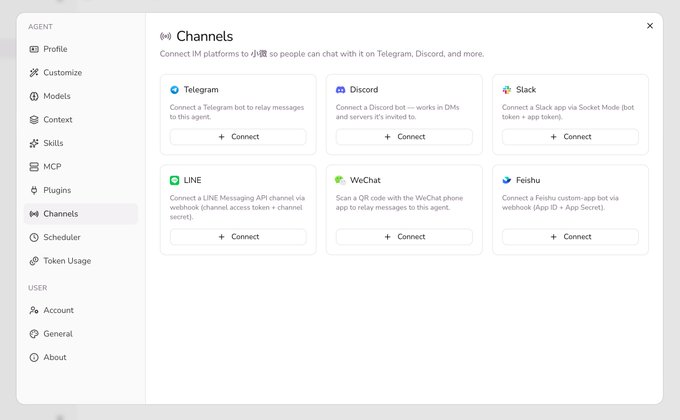This screenshot has height=420, width=680.
Task: Click the Account user icon
Action: pos(34,310)
